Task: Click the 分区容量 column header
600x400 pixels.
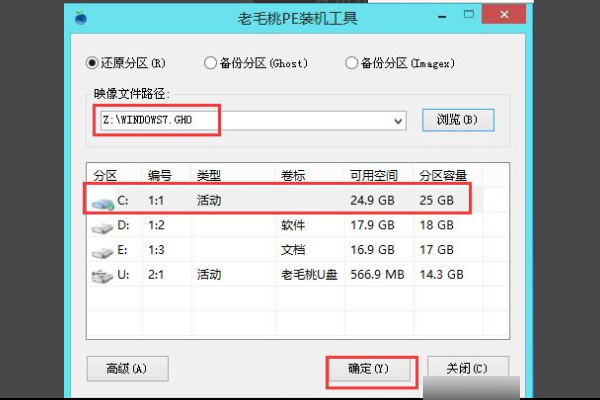Action: 443,176
